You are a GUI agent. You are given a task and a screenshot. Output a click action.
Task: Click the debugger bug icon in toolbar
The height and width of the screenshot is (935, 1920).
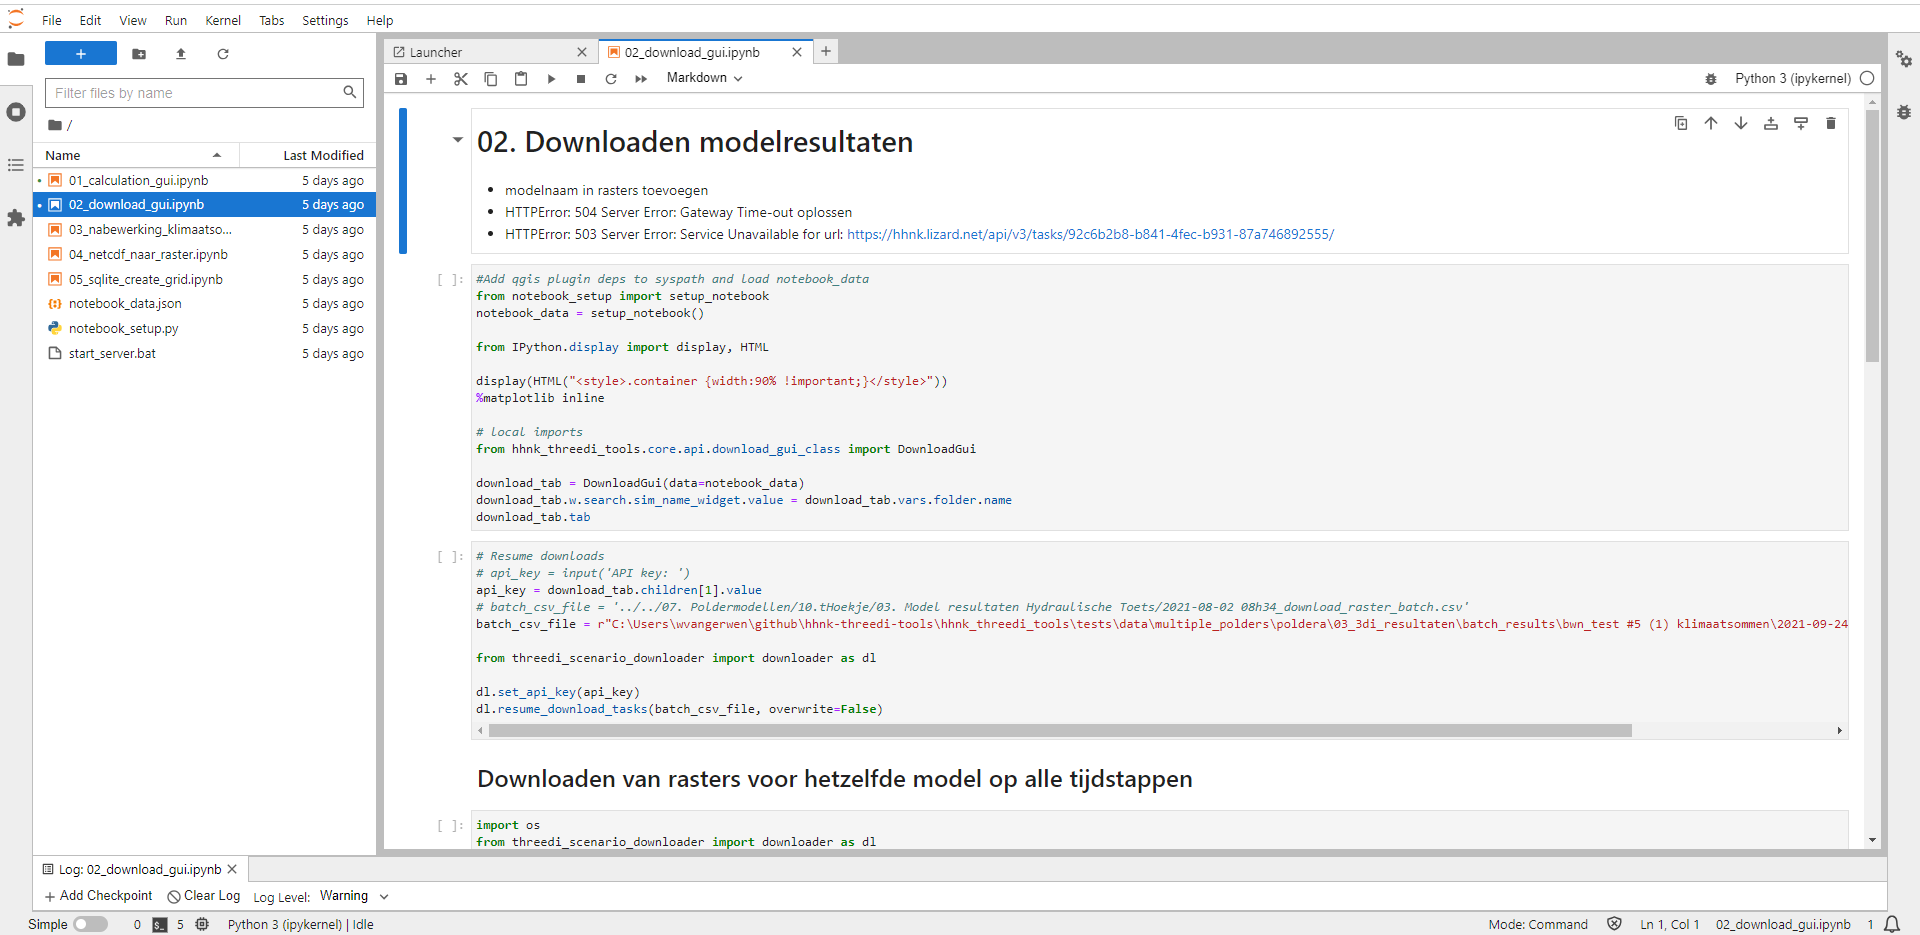pos(1711,79)
